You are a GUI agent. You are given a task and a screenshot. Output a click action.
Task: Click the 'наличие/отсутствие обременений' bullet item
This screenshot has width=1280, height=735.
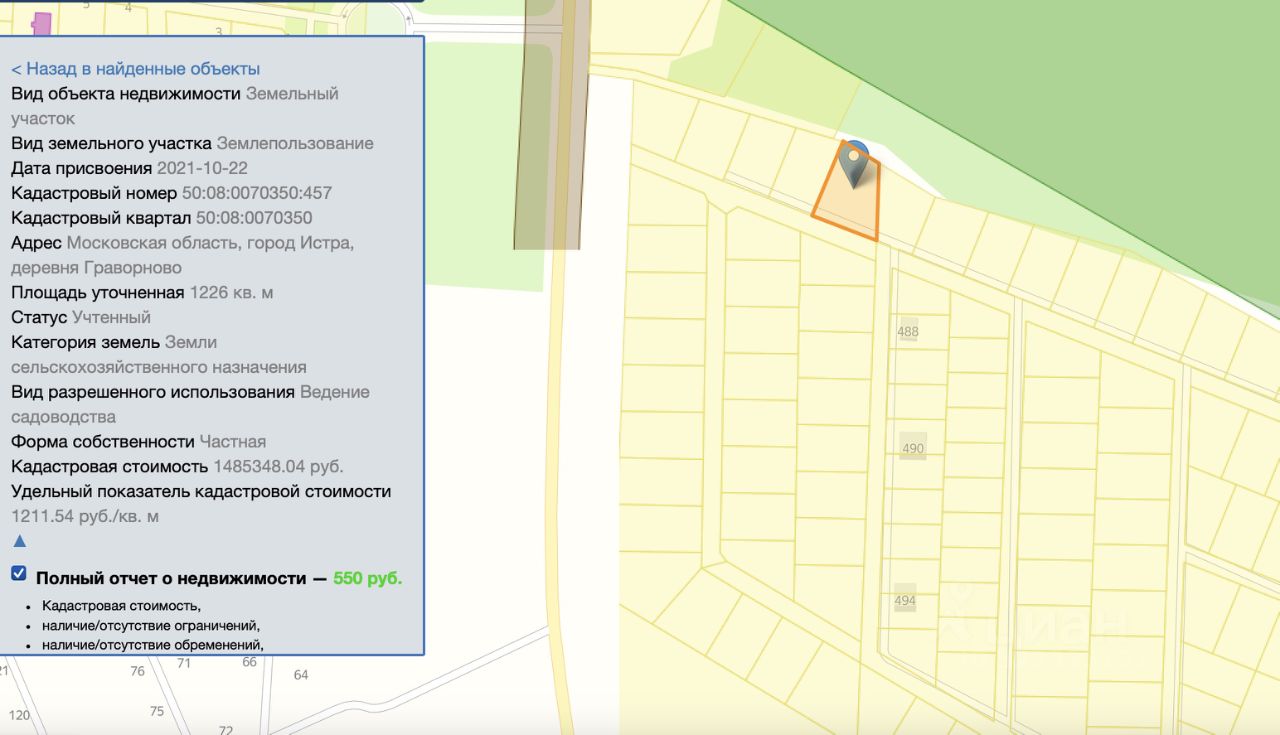(x=153, y=644)
